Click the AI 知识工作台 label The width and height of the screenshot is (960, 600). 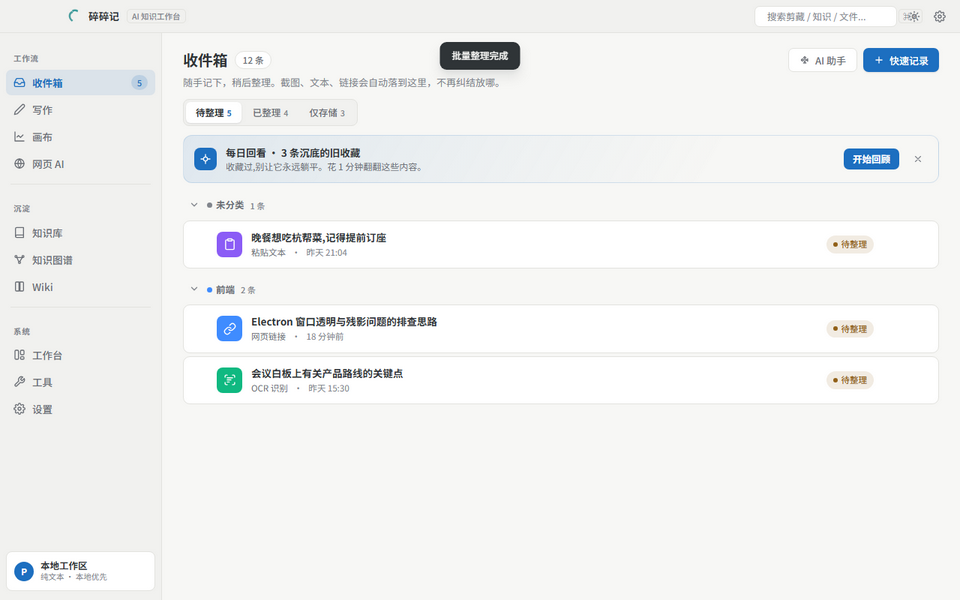tap(156, 17)
